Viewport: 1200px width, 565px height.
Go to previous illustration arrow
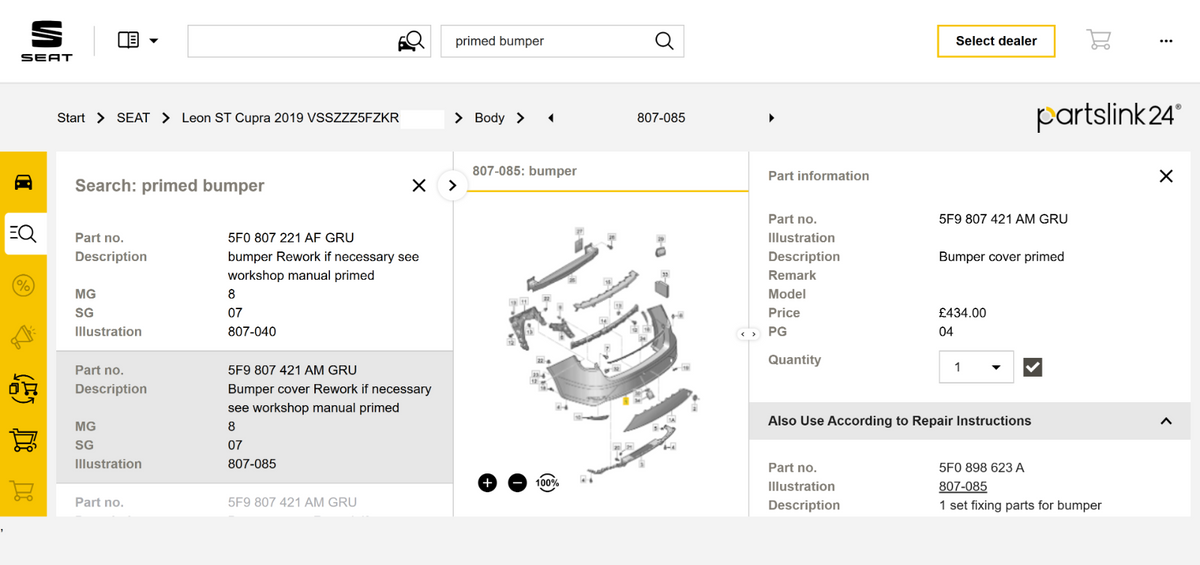click(x=551, y=118)
